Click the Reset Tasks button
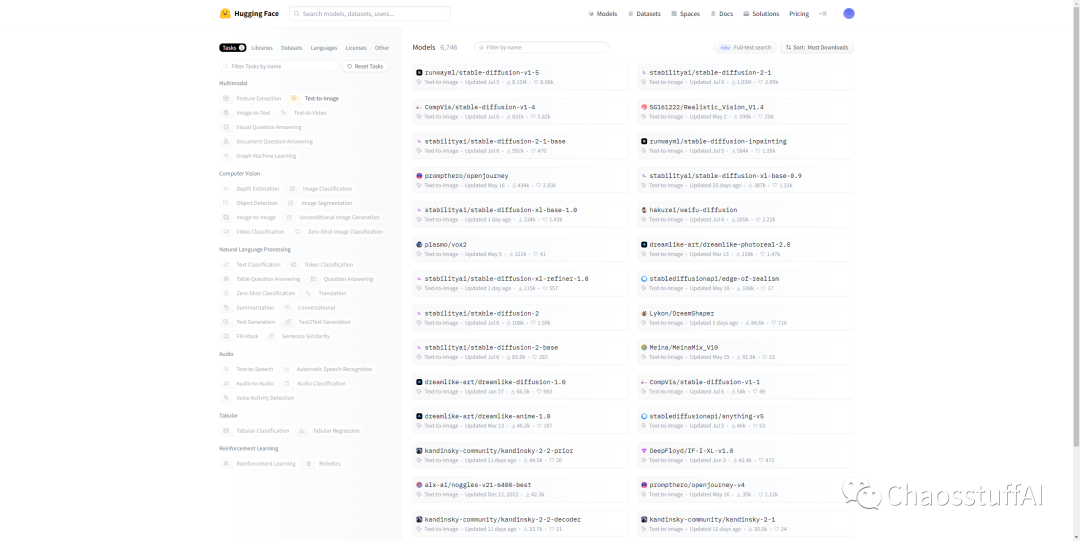1080x541 pixels. [365, 66]
